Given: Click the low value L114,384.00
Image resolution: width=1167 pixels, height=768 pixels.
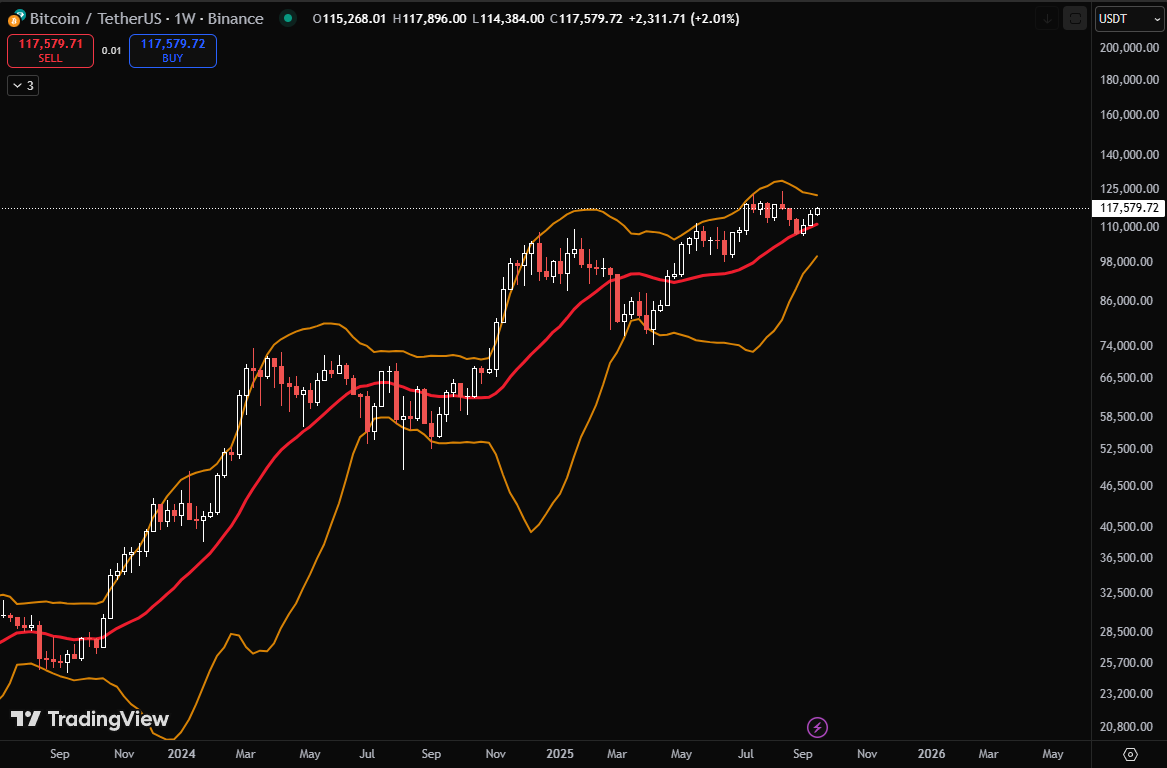Looking at the screenshot, I should click(x=508, y=19).
